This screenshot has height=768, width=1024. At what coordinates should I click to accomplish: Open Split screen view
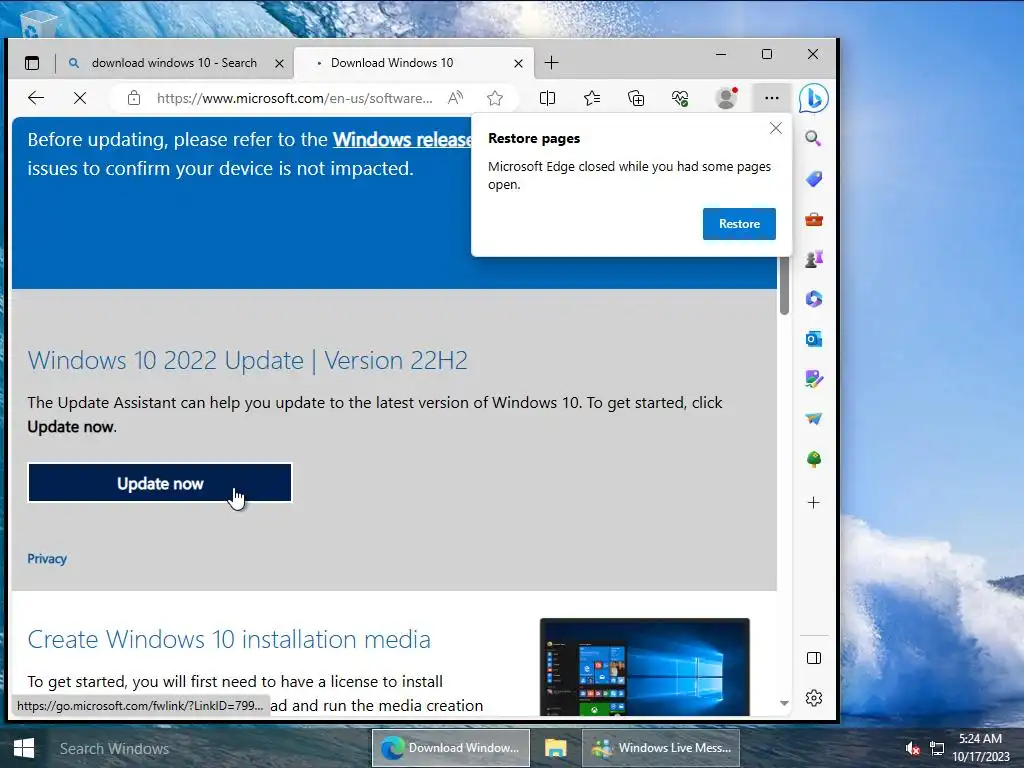[547, 98]
